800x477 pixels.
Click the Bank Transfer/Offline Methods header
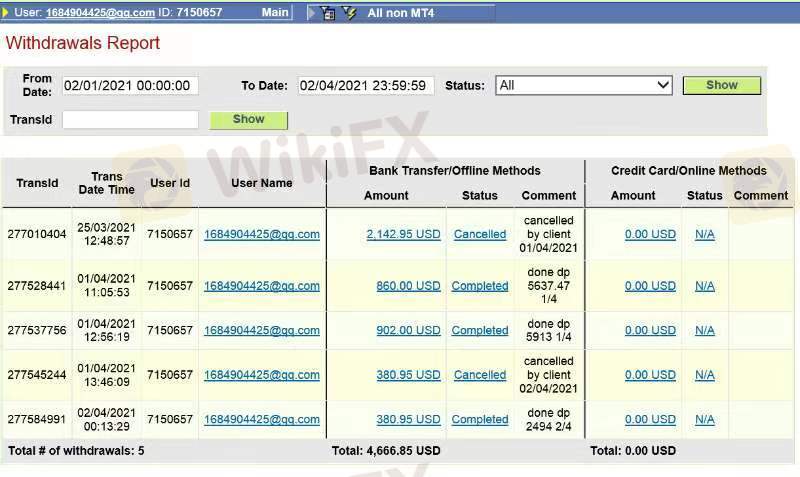coord(455,170)
